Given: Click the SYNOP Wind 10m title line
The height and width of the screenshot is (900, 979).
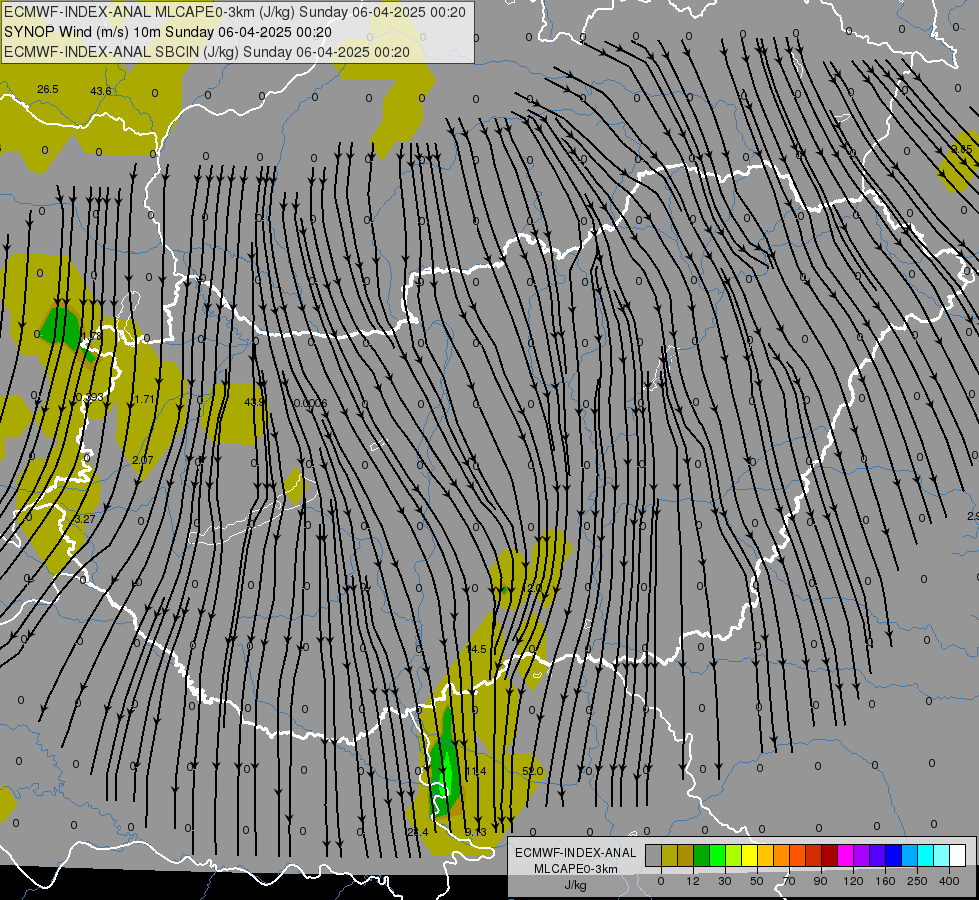Looking at the screenshot, I should 168,32.
